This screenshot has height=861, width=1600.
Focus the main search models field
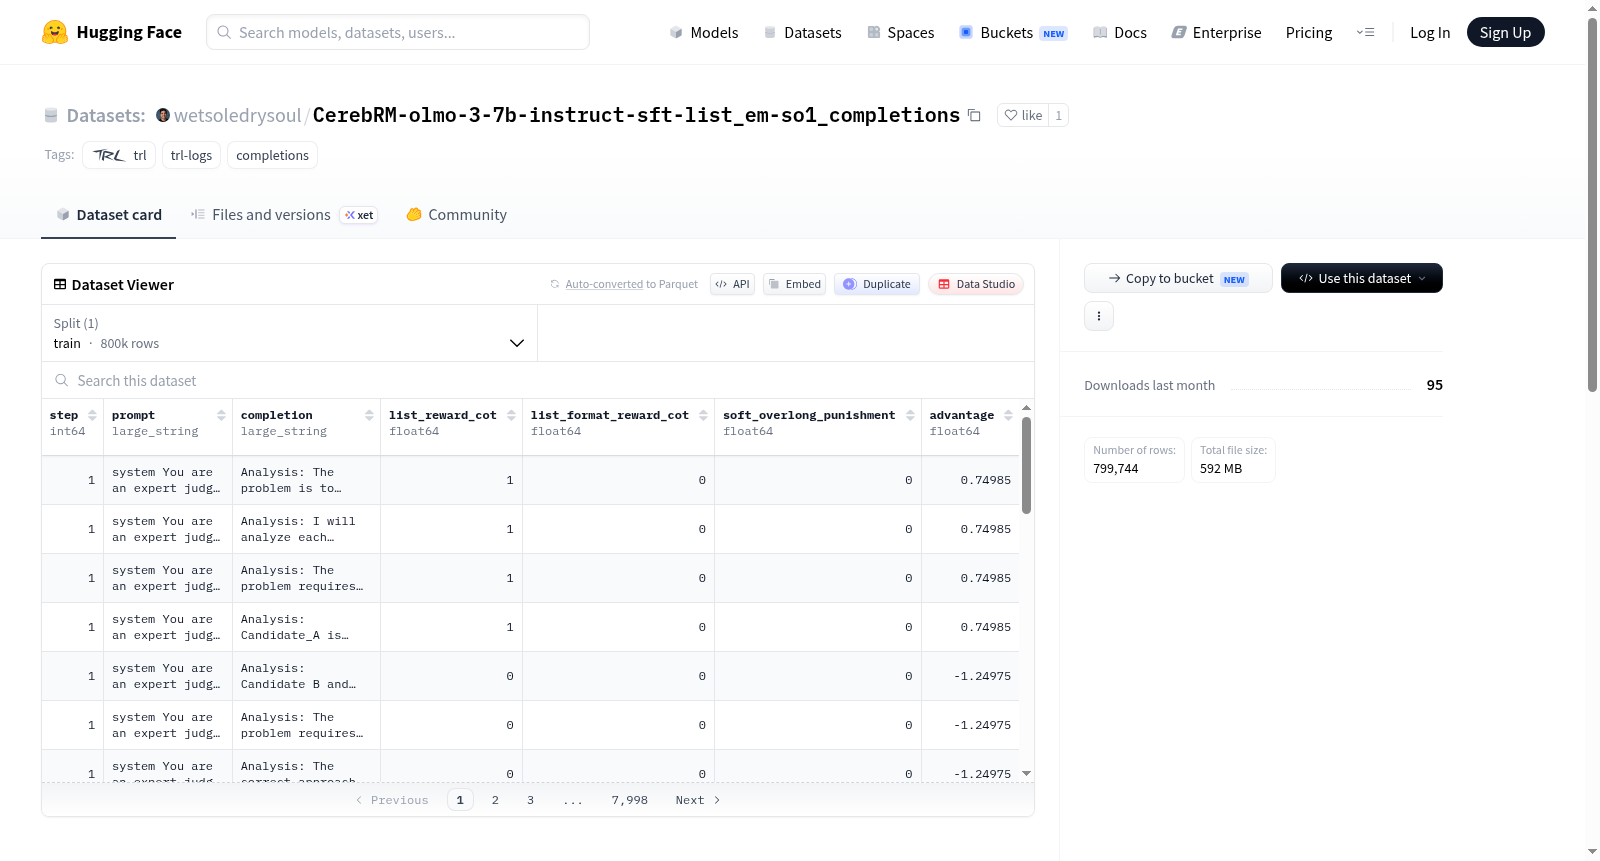(x=398, y=32)
